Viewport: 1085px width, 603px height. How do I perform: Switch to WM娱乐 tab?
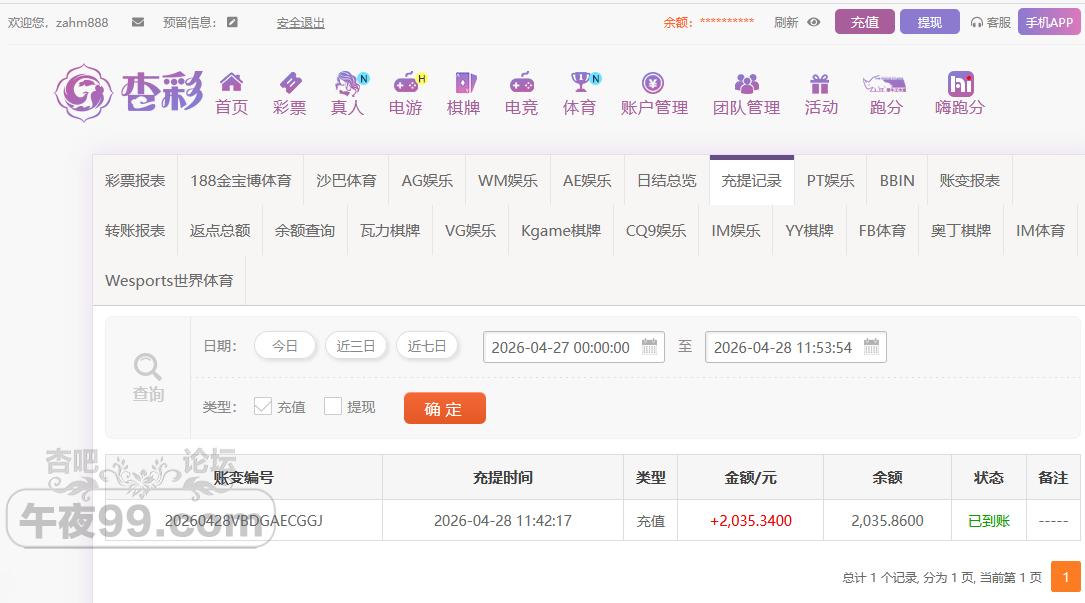(x=508, y=181)
